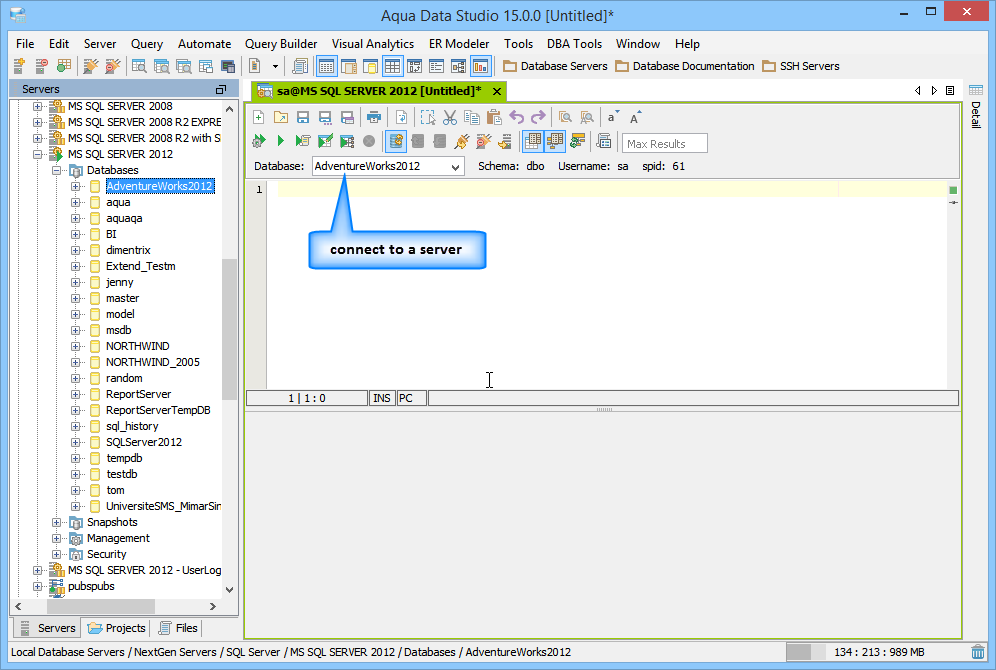Click the Paste clipboard icon
This screenshot has width=996, height=670.
pyautogui.click(x=494, y=117)
